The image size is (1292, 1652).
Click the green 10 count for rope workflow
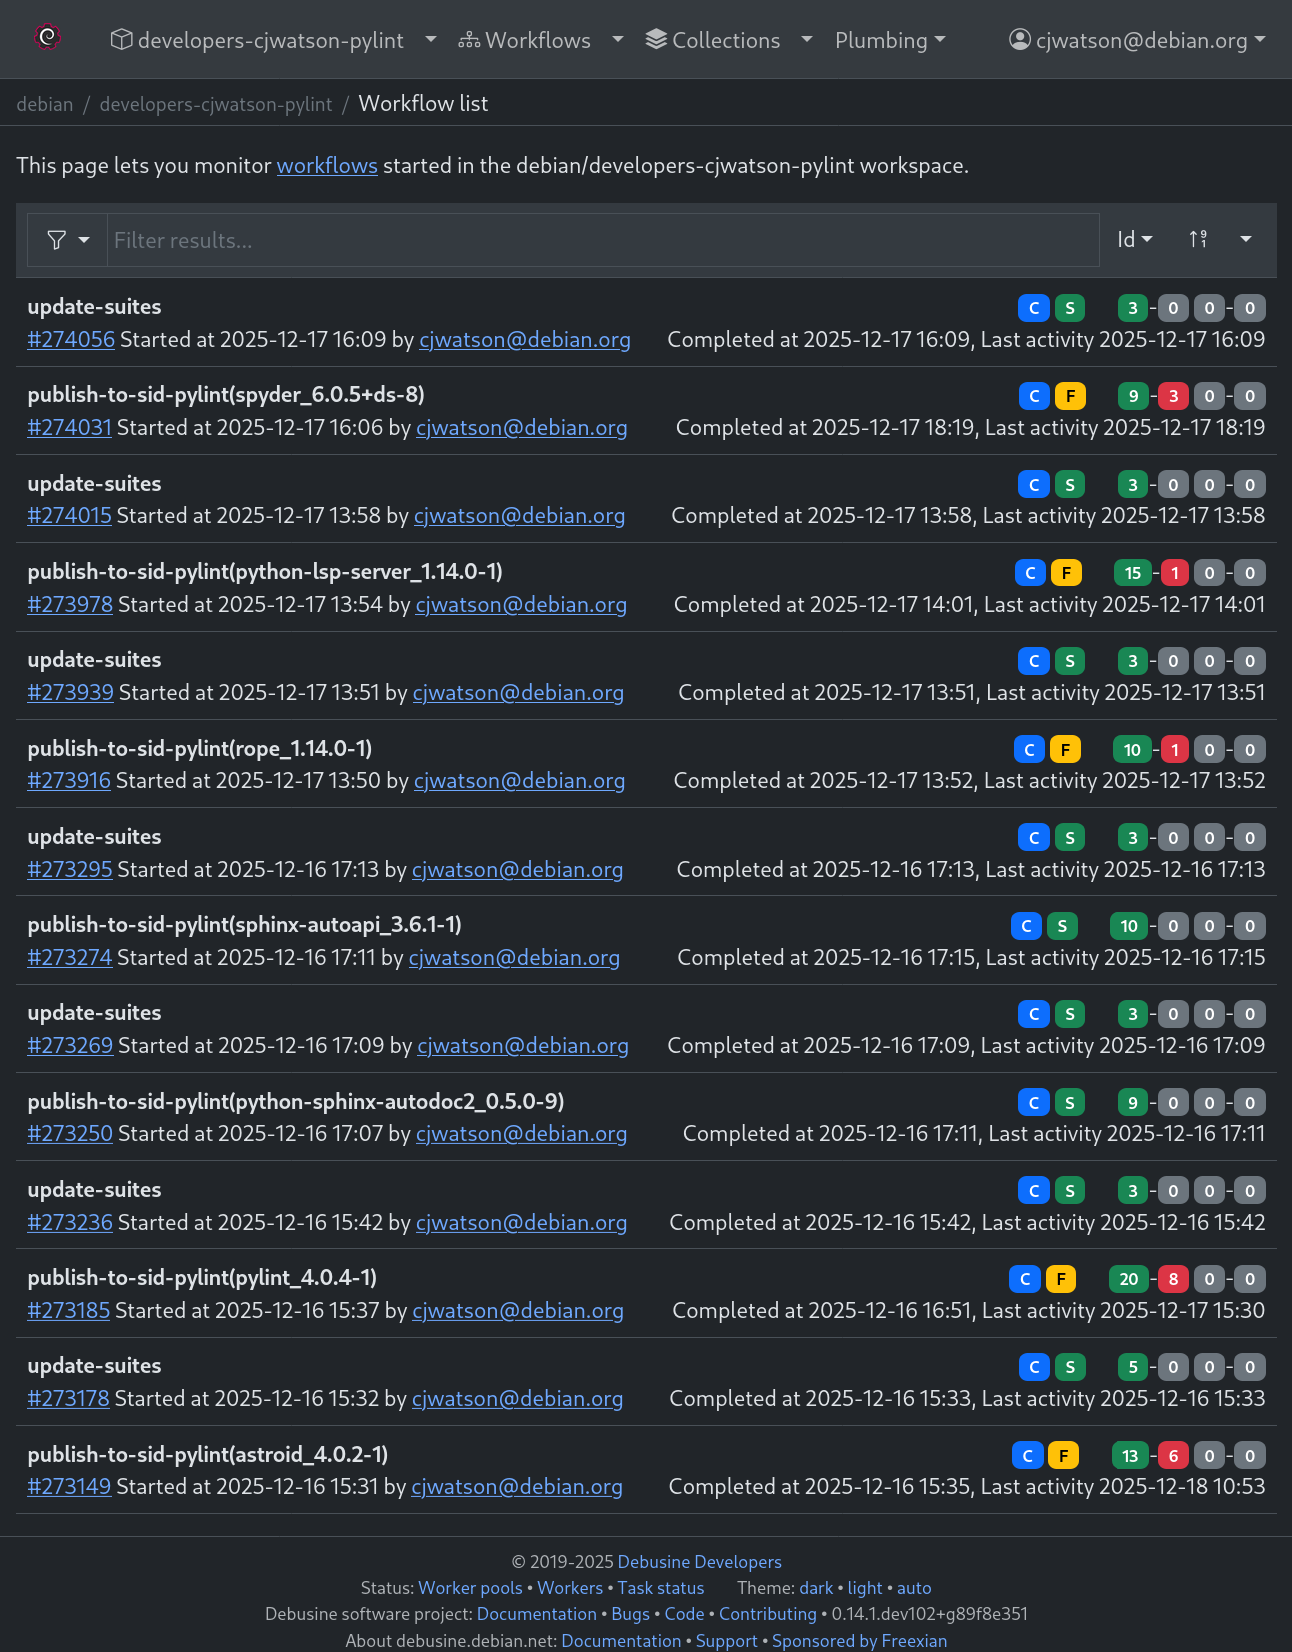1132,749
